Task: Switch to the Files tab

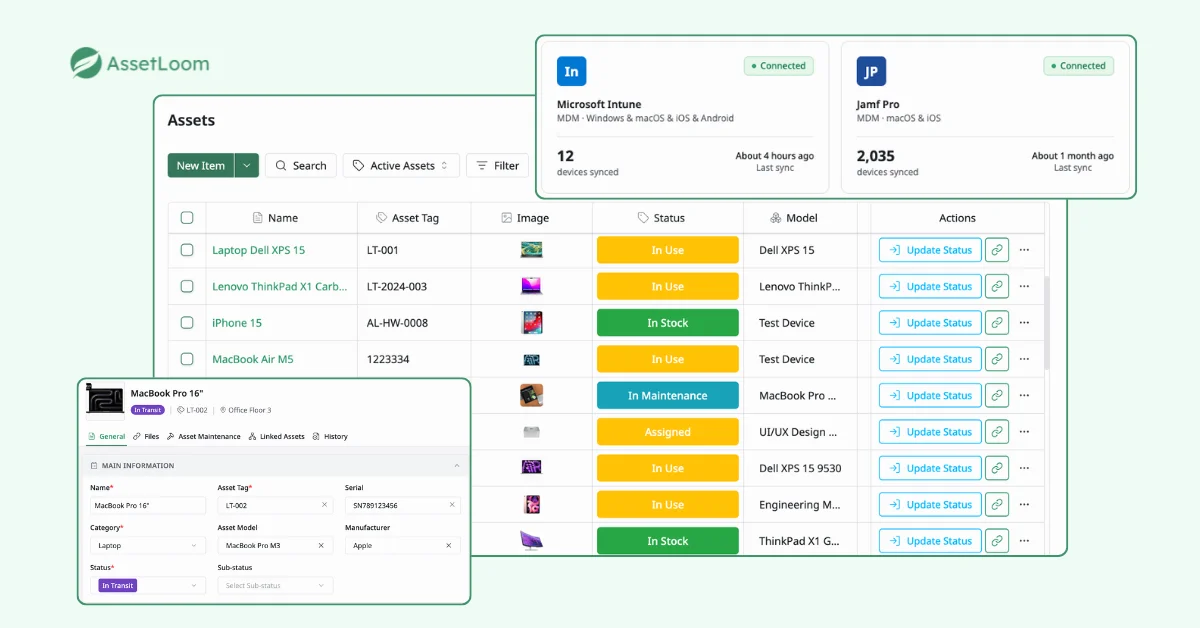Action: coord(146,436)
